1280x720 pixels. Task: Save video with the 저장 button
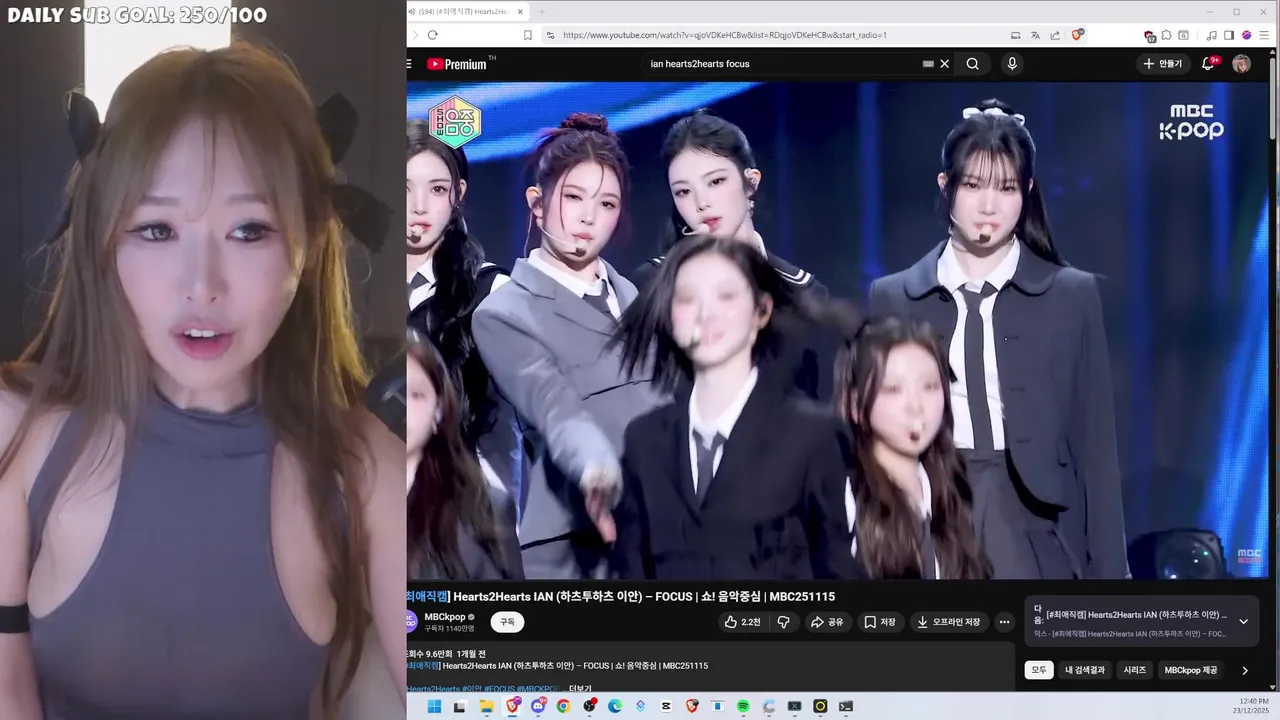coord(880,622)
